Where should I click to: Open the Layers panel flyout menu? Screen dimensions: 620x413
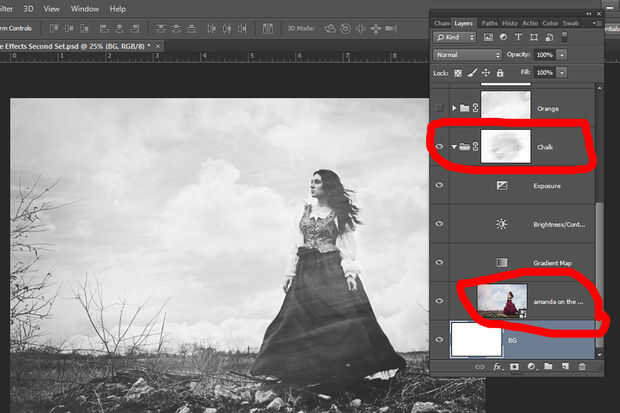click(596, 23)
